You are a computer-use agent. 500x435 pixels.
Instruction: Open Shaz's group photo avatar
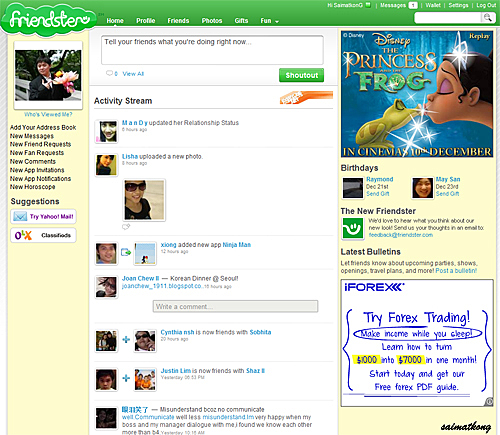[145, 379]
